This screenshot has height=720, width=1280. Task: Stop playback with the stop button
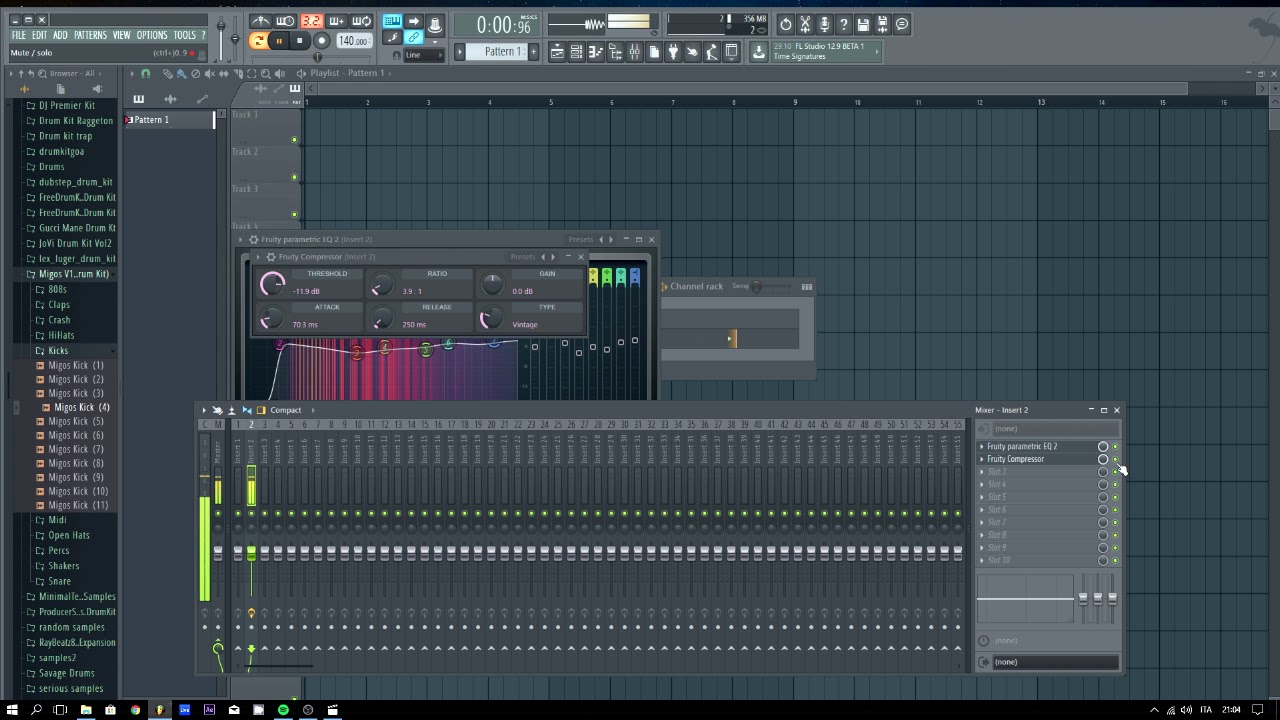[299, 41]
